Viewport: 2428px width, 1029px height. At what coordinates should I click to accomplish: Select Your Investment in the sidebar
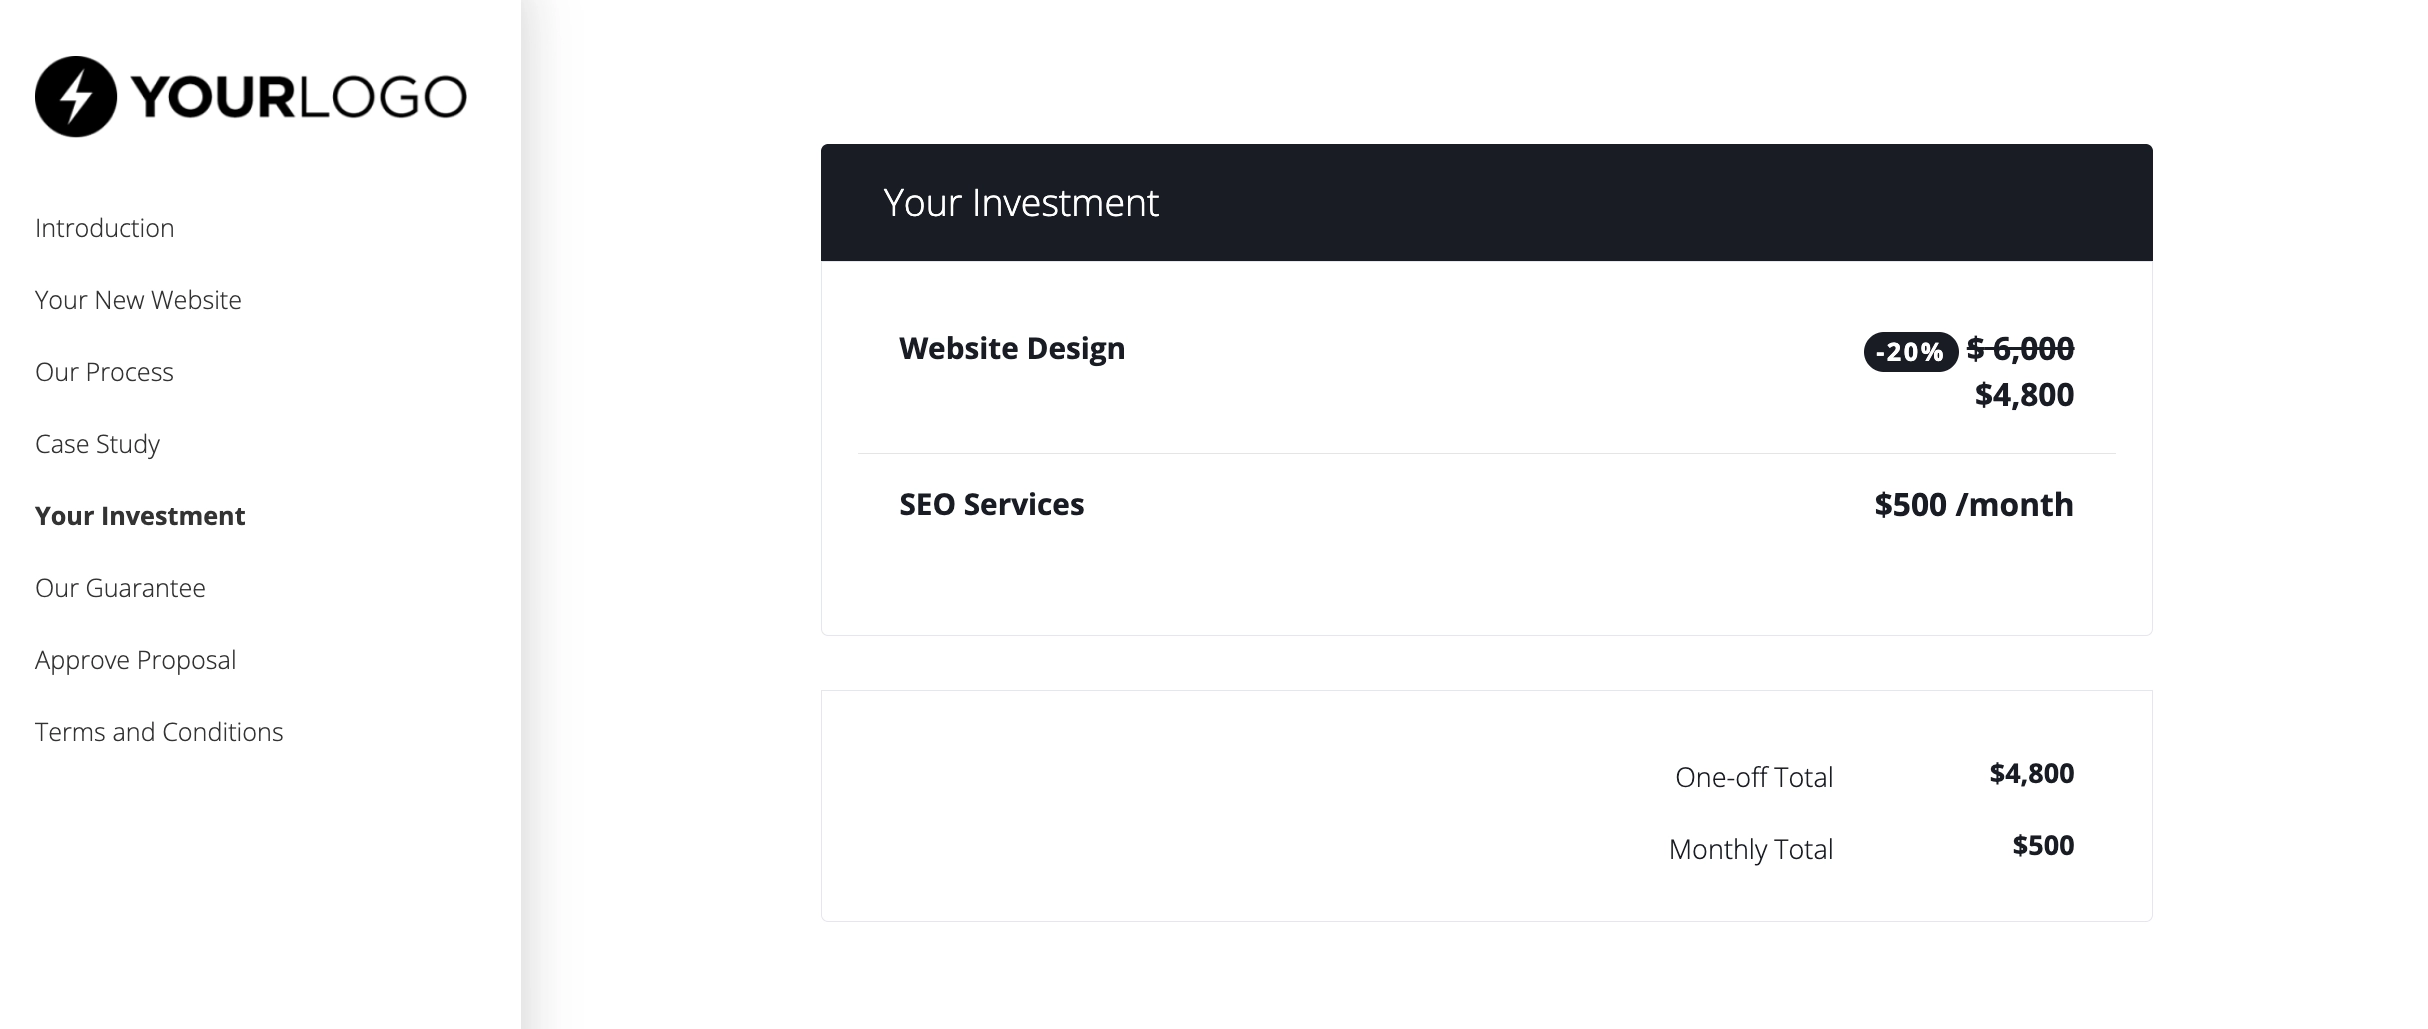pyautogui.click(x=140, y=516)
